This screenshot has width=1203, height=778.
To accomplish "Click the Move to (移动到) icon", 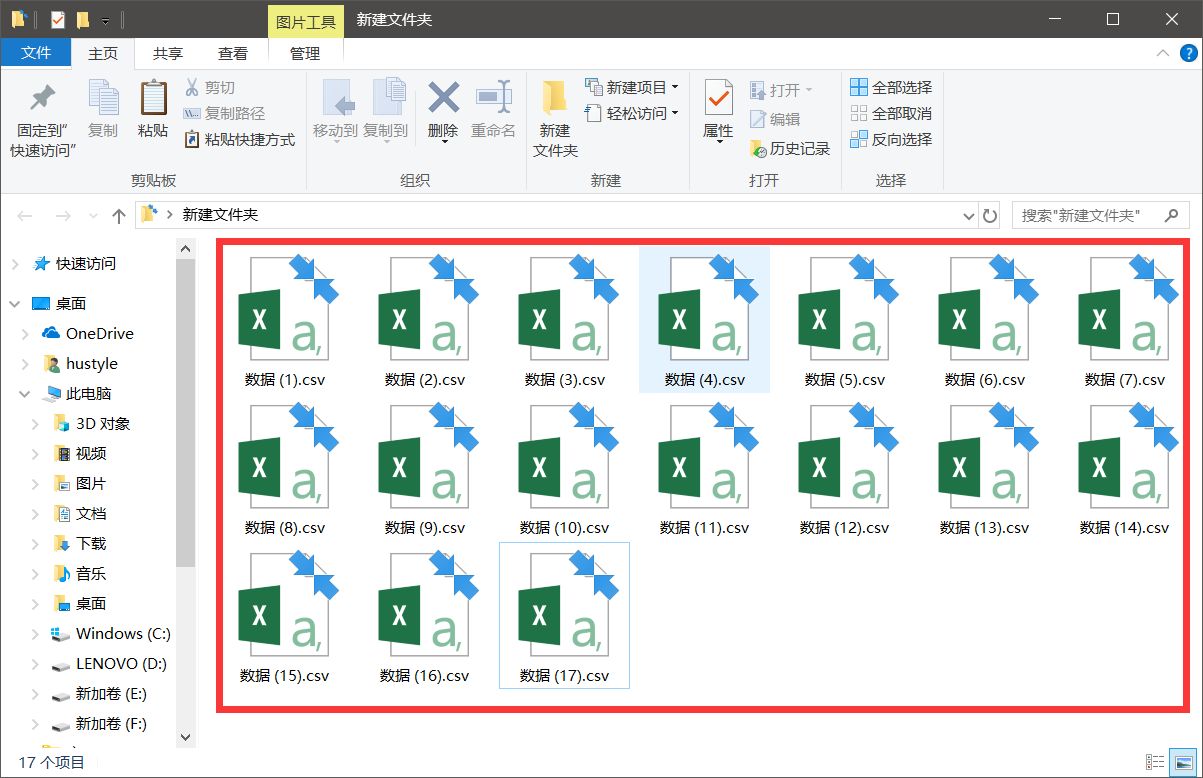I will [337, 98].
